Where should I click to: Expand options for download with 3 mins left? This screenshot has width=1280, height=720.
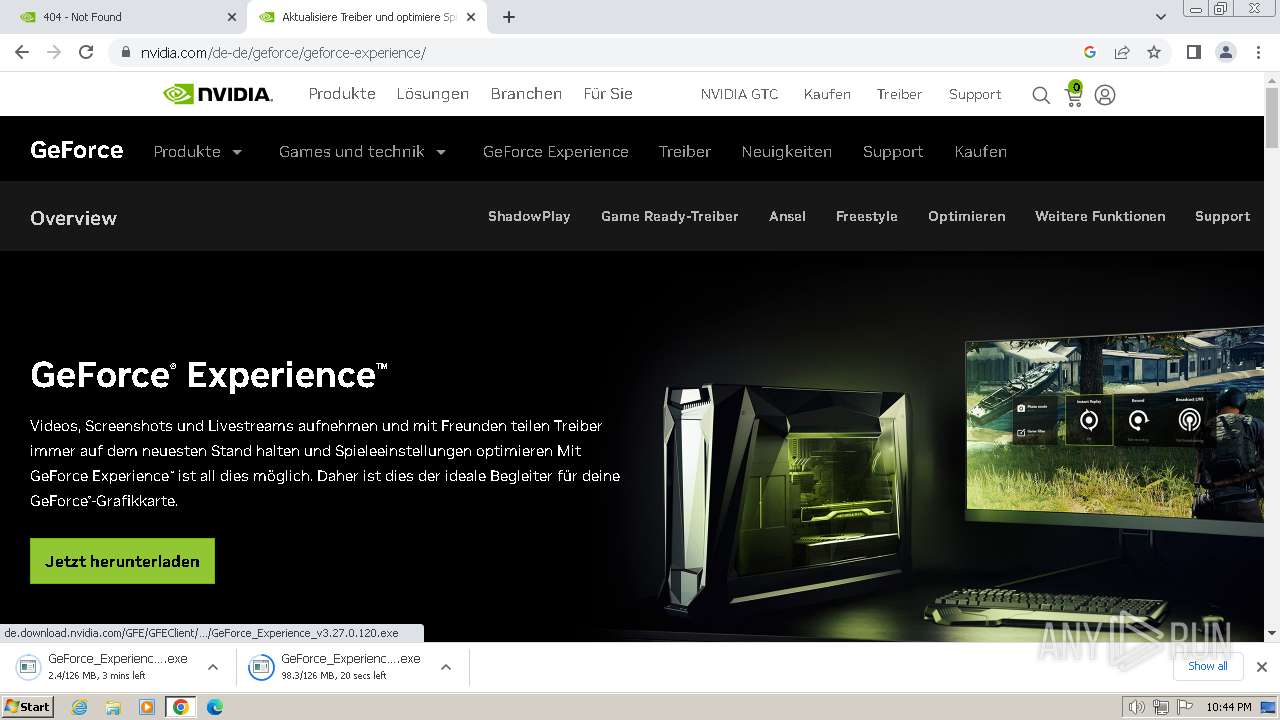point(213,667)
